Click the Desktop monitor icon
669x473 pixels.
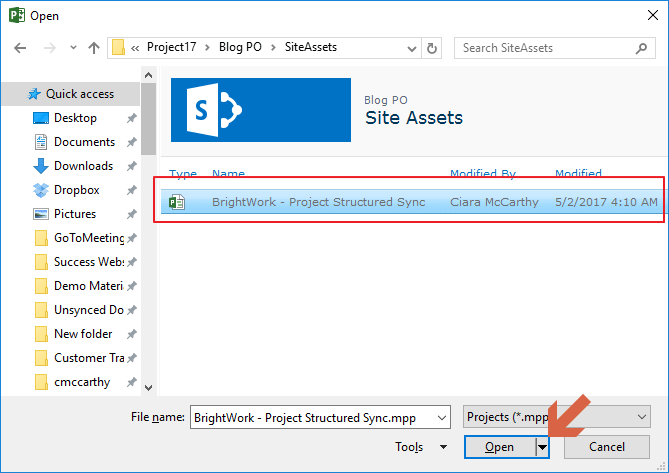pos(41,118)
